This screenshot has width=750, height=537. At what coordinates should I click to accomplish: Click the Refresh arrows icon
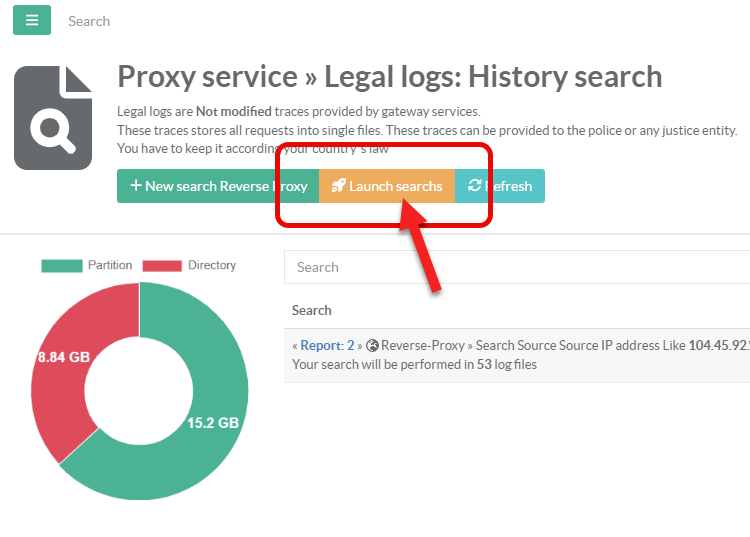475,186
